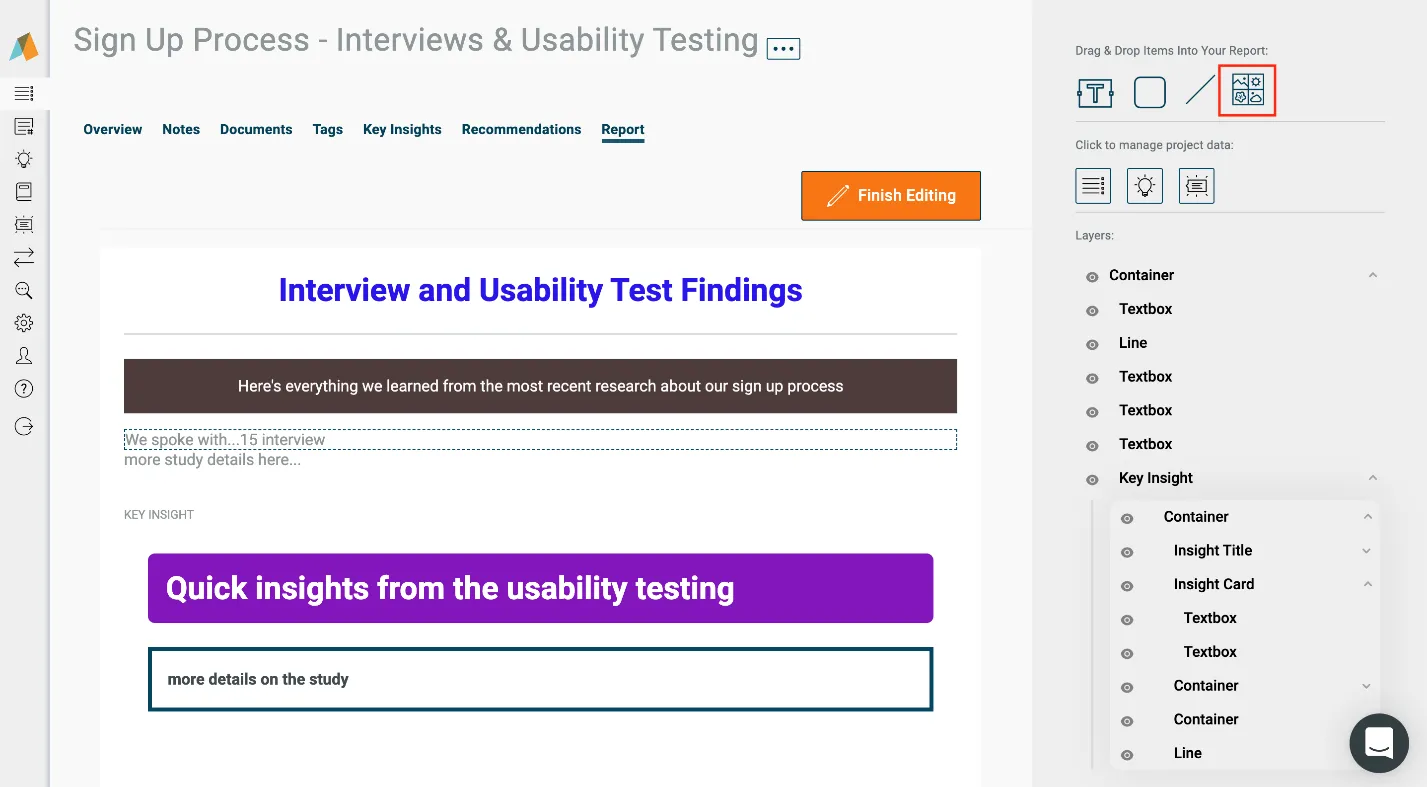
Task: Open the three-dots project options button
Action: (x=783, y=48)
